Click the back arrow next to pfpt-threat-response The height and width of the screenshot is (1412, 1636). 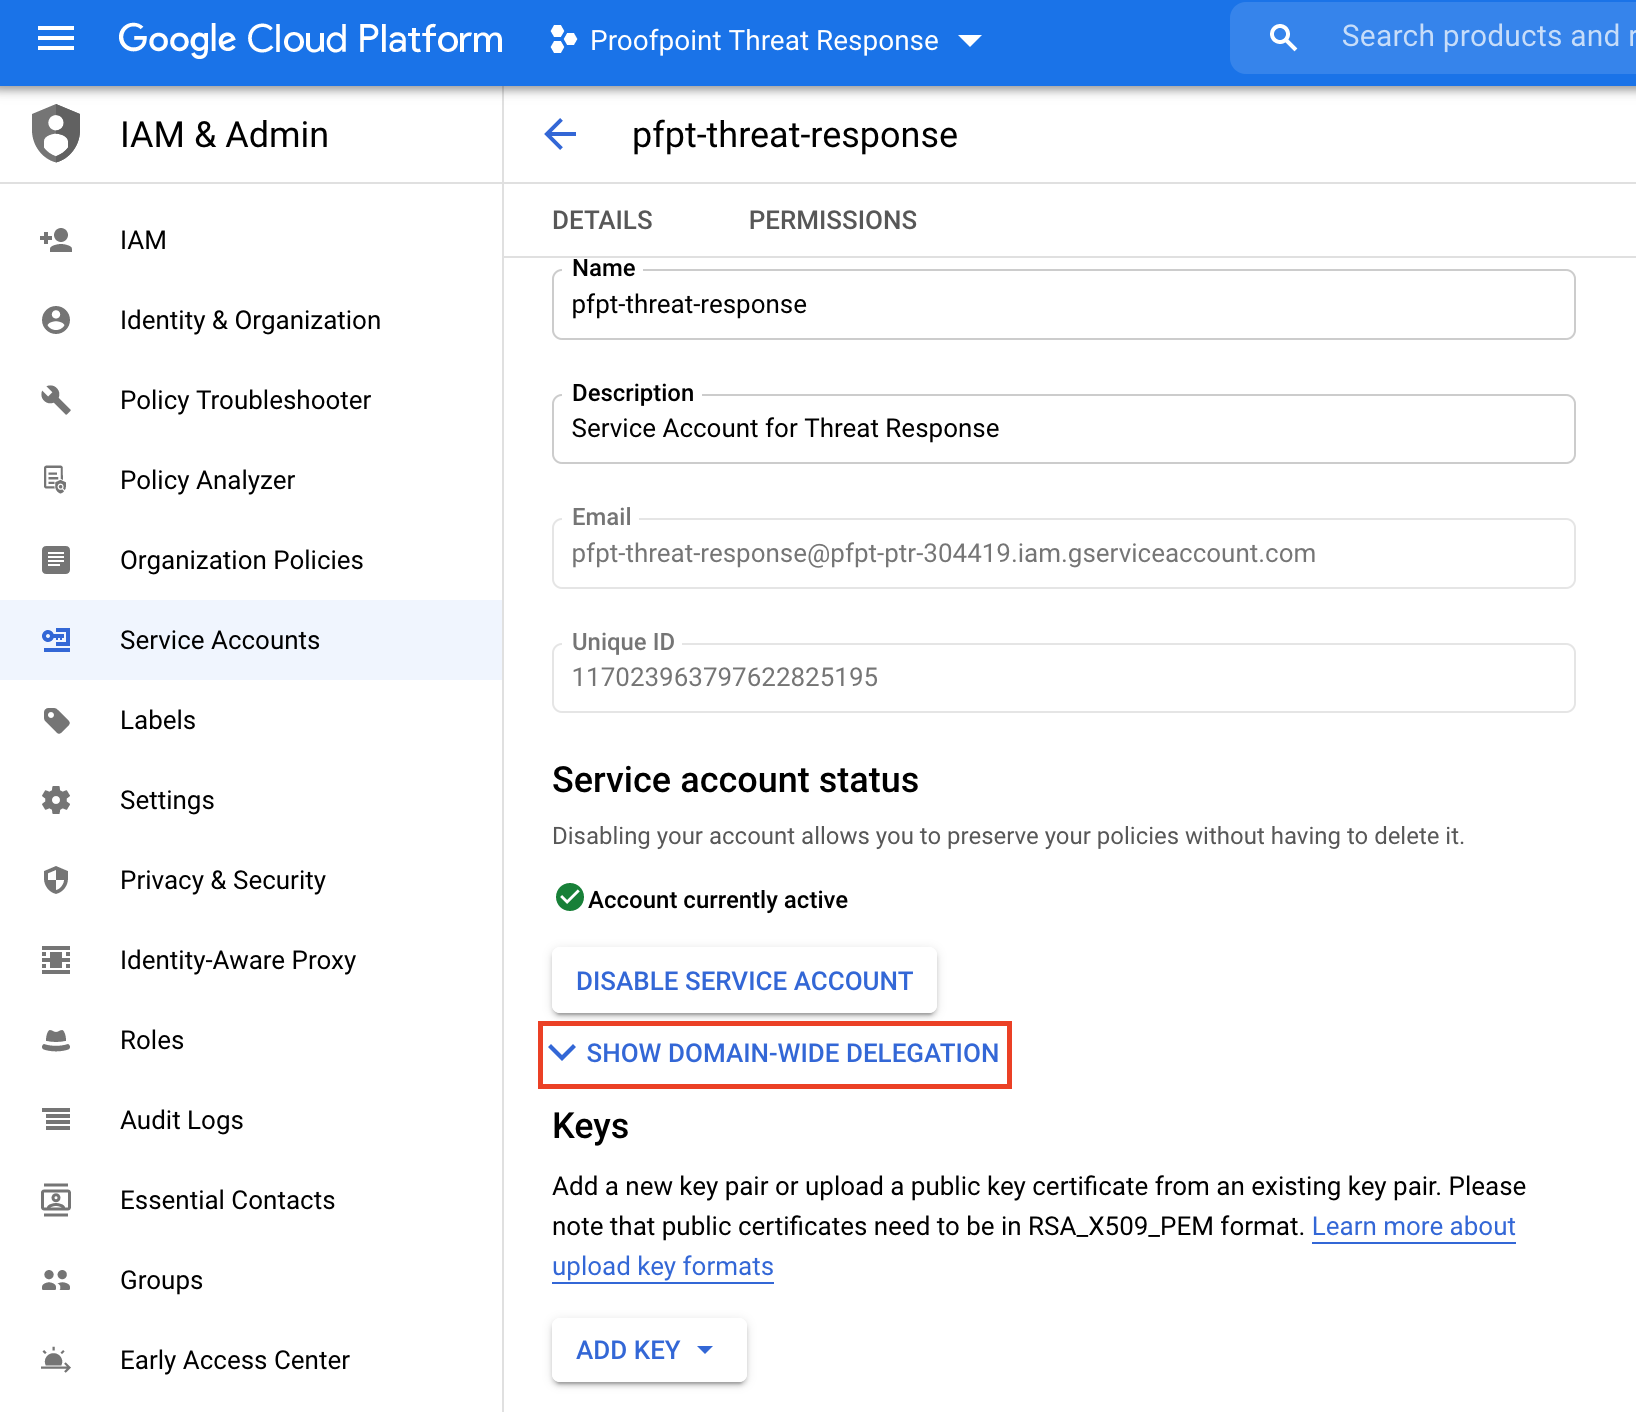click(x=561, y=134)
